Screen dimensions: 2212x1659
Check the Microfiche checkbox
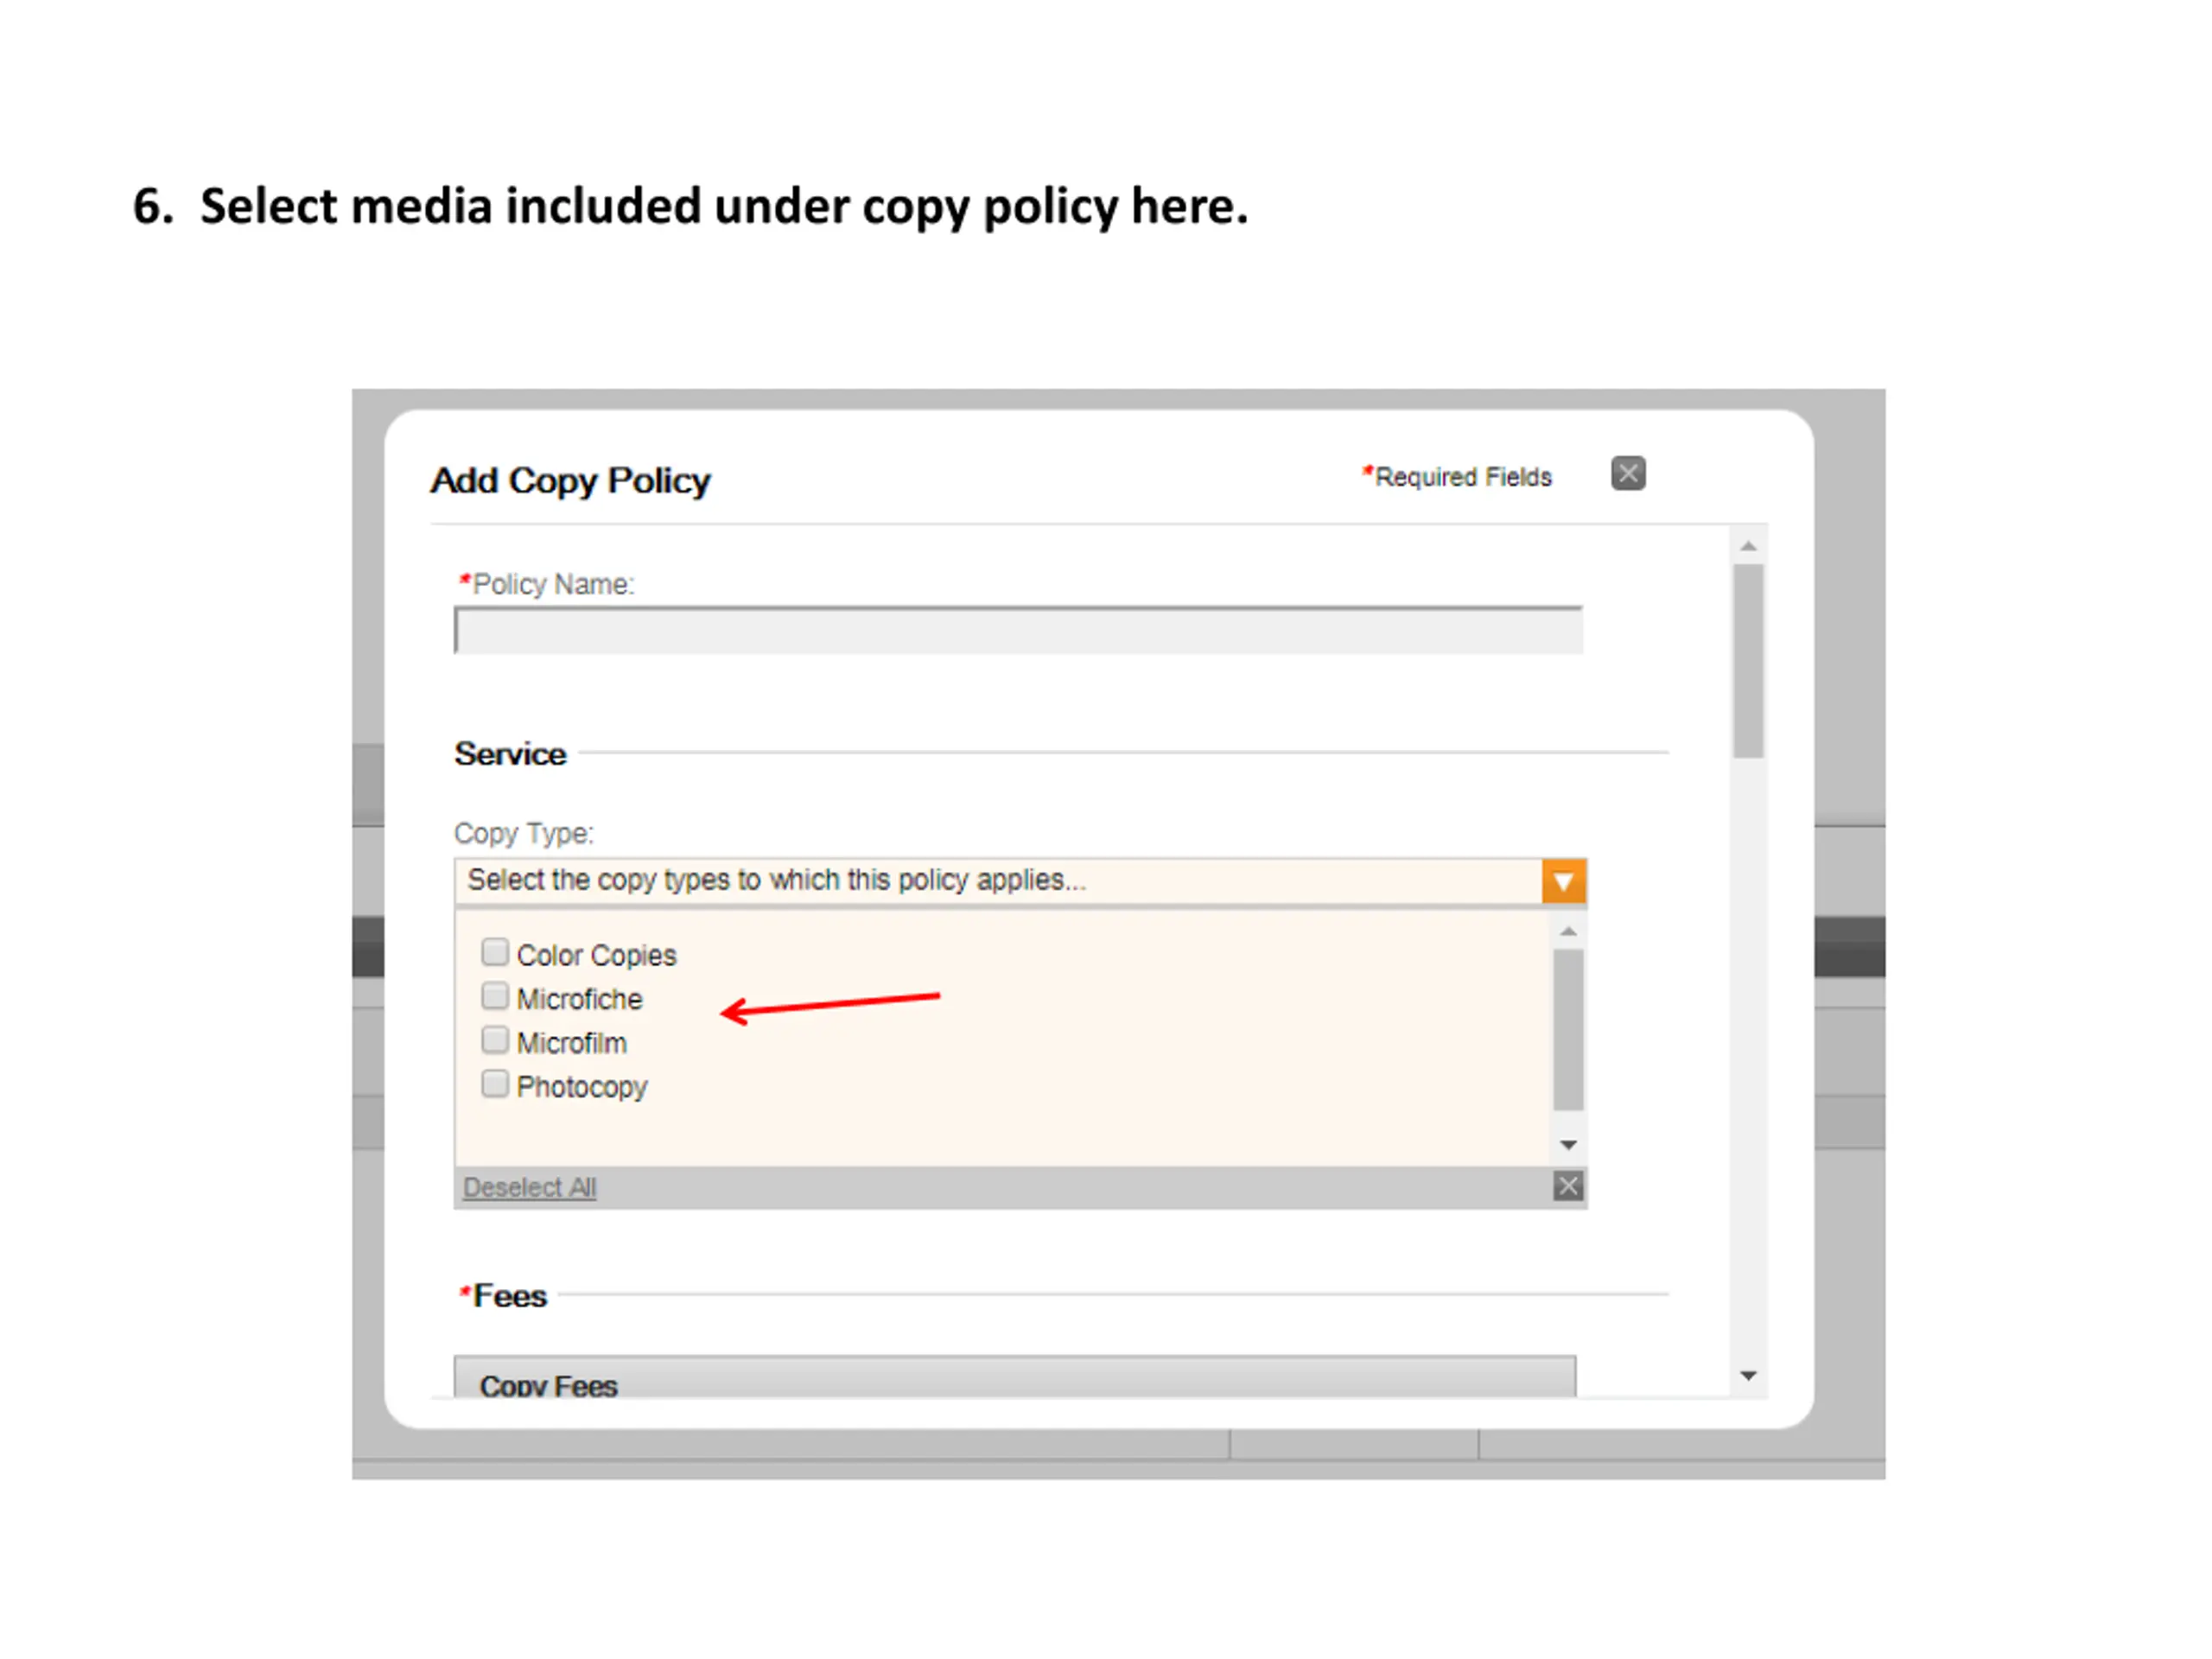point(495,996)
